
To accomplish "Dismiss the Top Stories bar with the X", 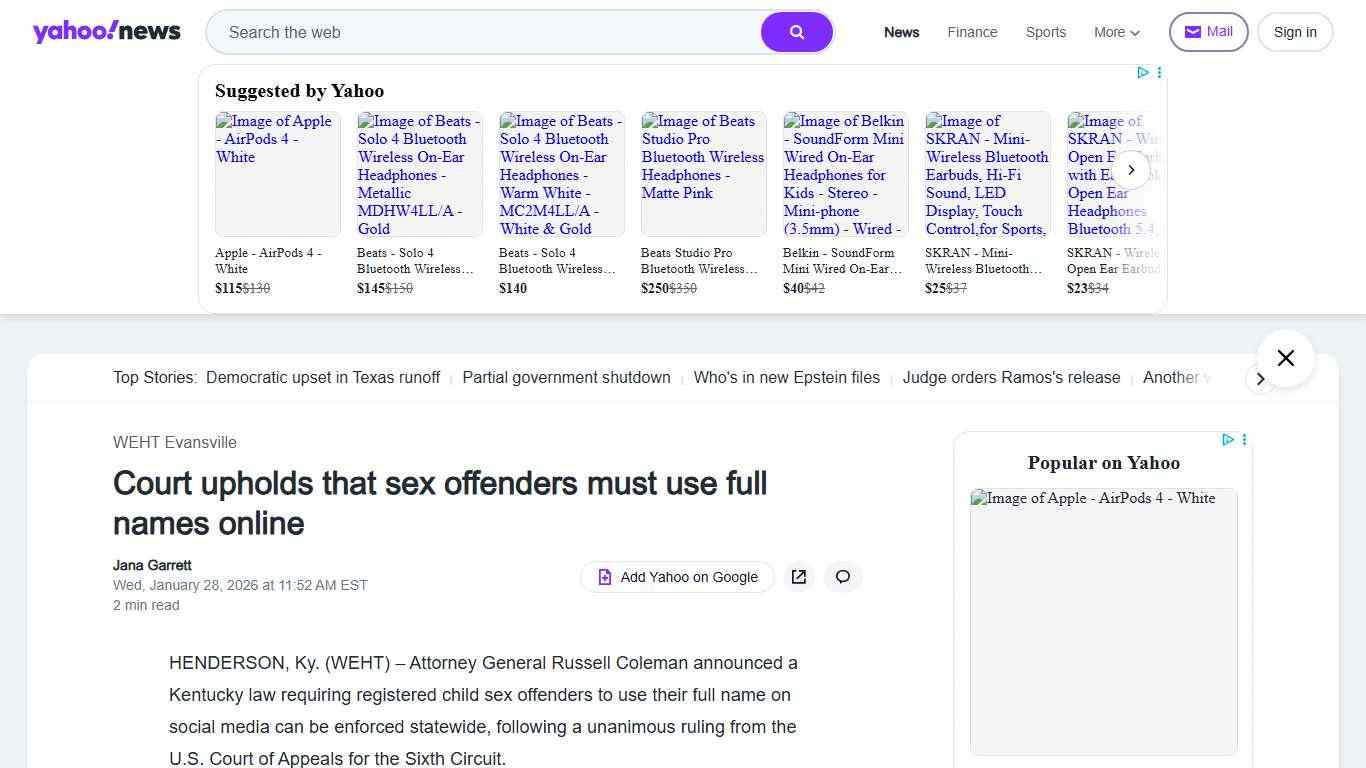I will point(1285,357).
